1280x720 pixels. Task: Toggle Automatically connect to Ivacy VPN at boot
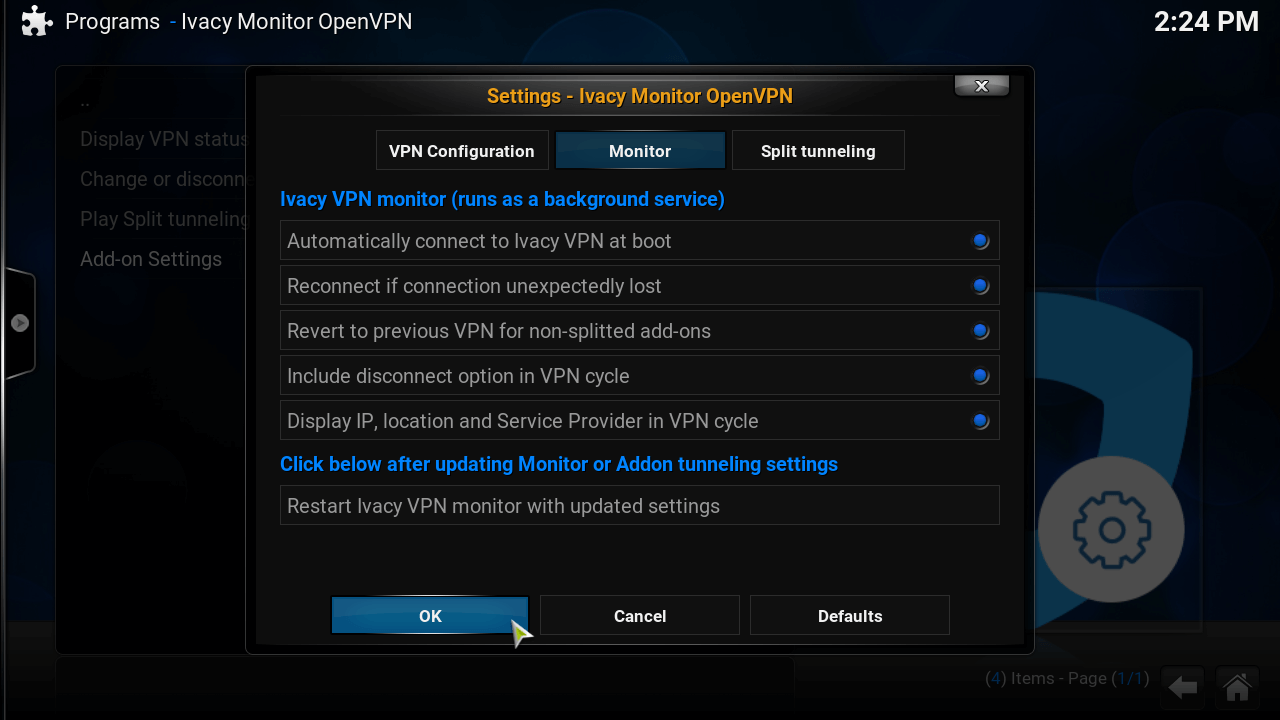(x=640, y=241)
